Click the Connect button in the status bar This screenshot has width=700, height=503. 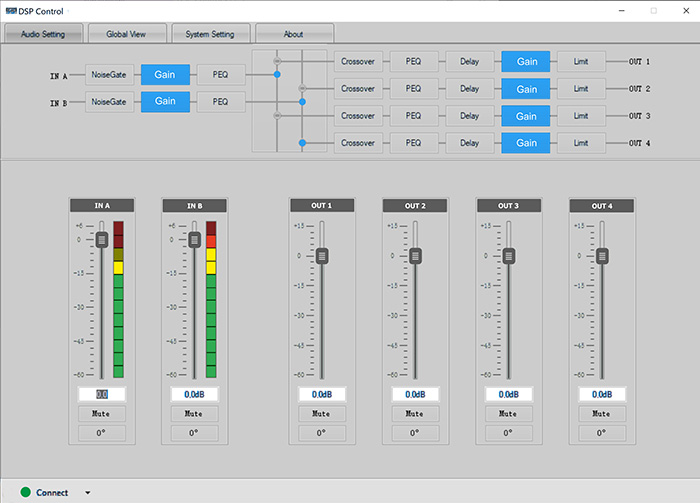click(x=44, y=492)
